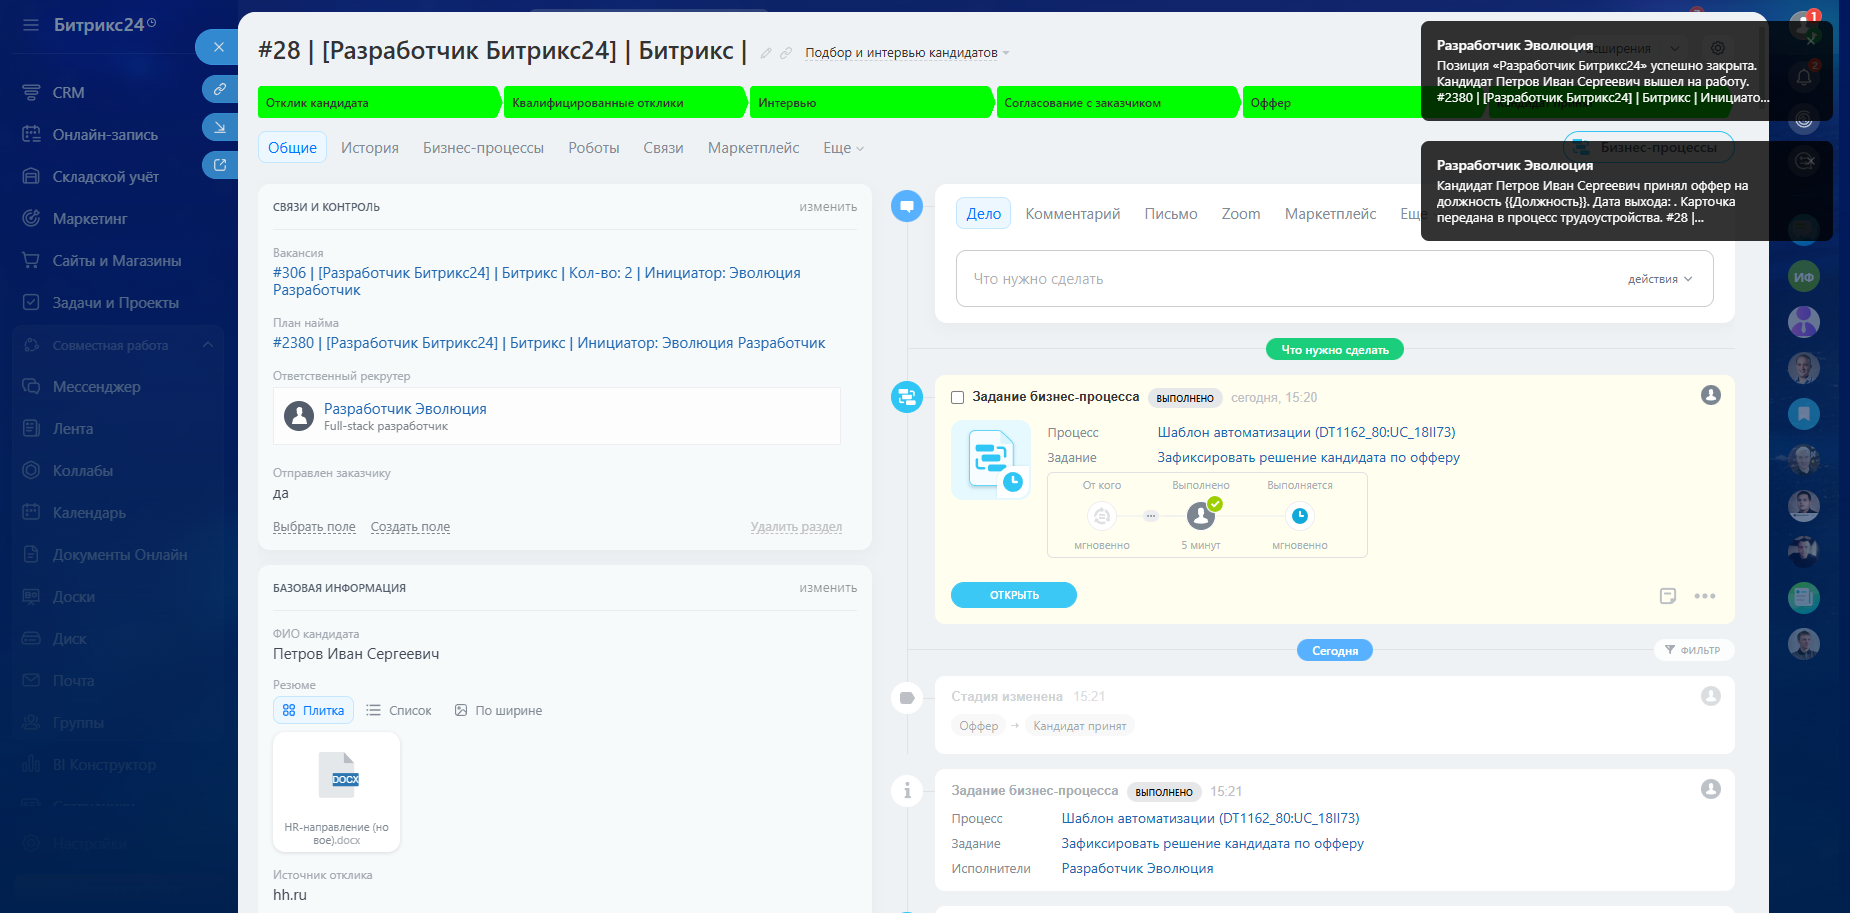Switch resume view to Список
This screenshot has height=913, width=1850.
399,711
